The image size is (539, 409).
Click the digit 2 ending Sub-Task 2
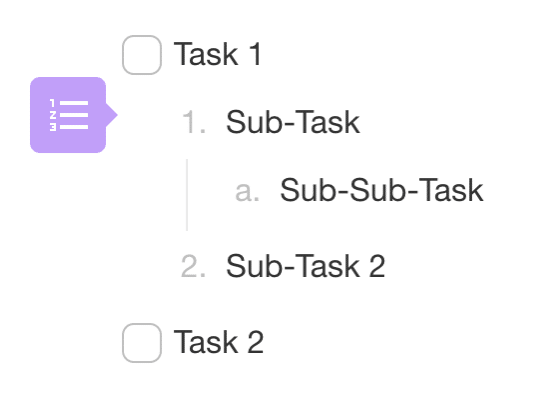point(377,266)
